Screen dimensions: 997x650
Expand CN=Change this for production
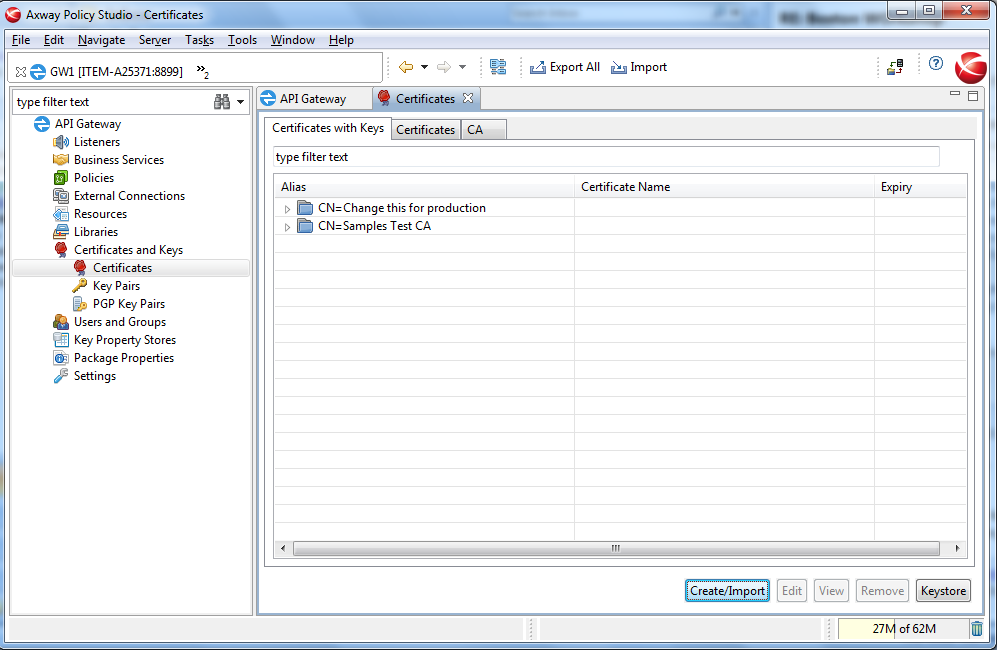pyautogui.click(x=287, y=209)
